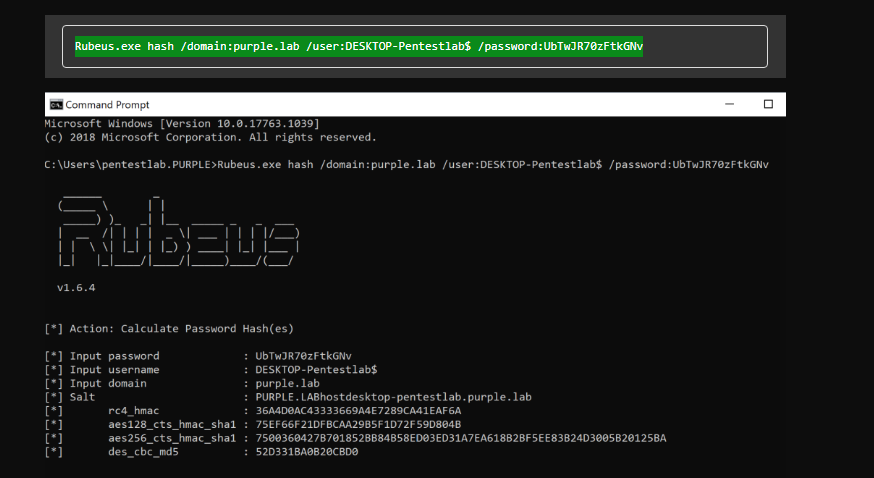The width and height of the screenshot is (874, 478).
Task: Click the C:\Users\pentestlab.PURPLE prompt command line
Action: pos(406,165)
